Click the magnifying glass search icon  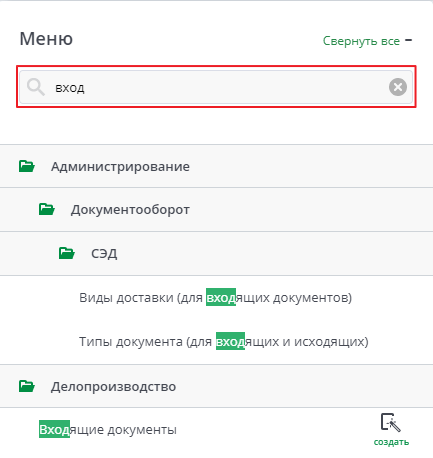click(36, 87)
